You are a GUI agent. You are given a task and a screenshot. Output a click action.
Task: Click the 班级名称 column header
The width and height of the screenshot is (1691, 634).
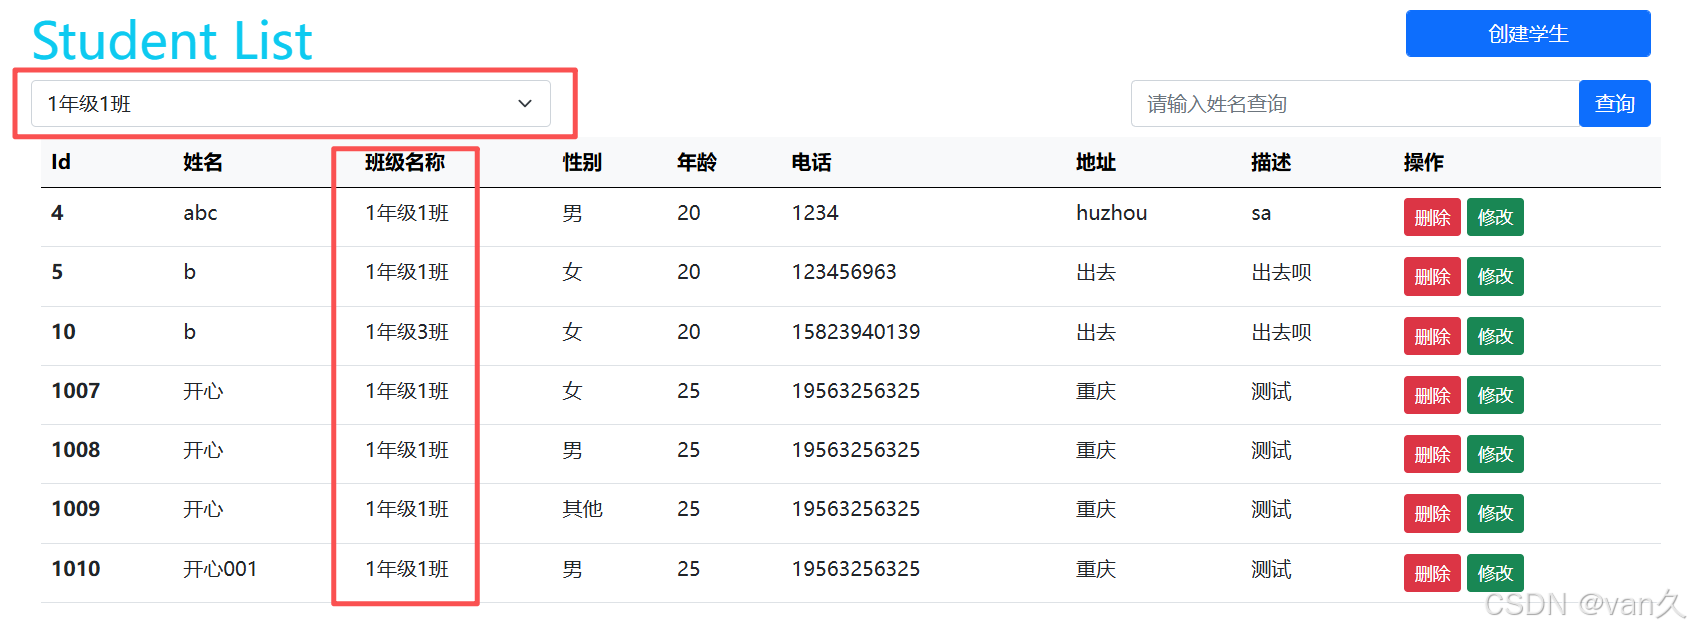[x=405, y=162]
